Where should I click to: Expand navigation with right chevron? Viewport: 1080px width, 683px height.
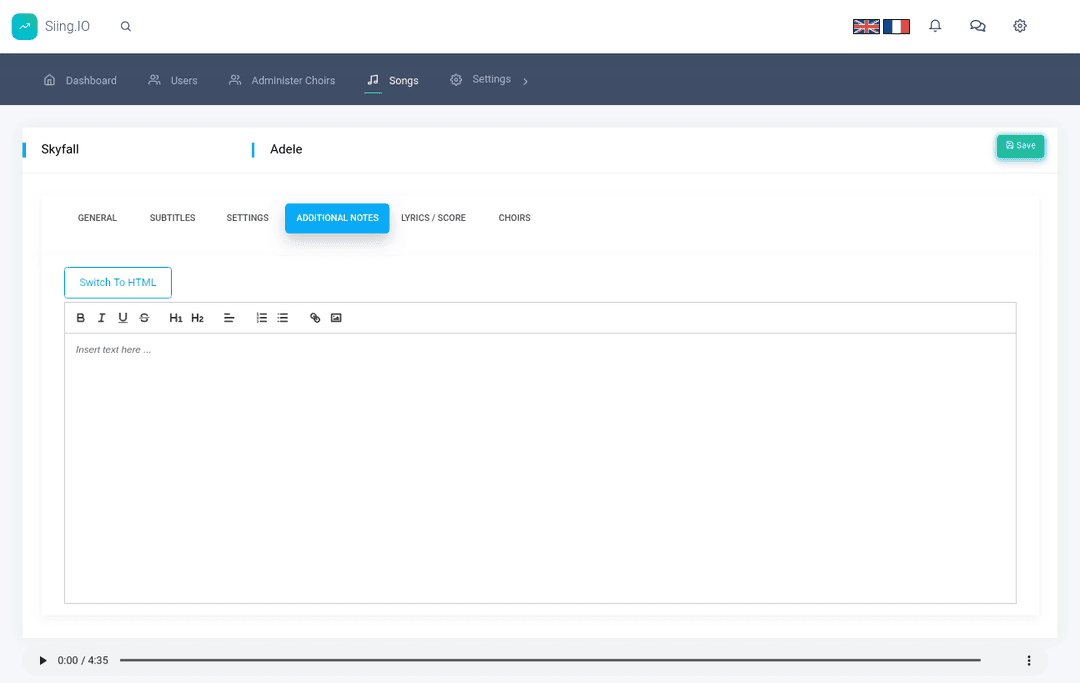(x=526, y=81)
